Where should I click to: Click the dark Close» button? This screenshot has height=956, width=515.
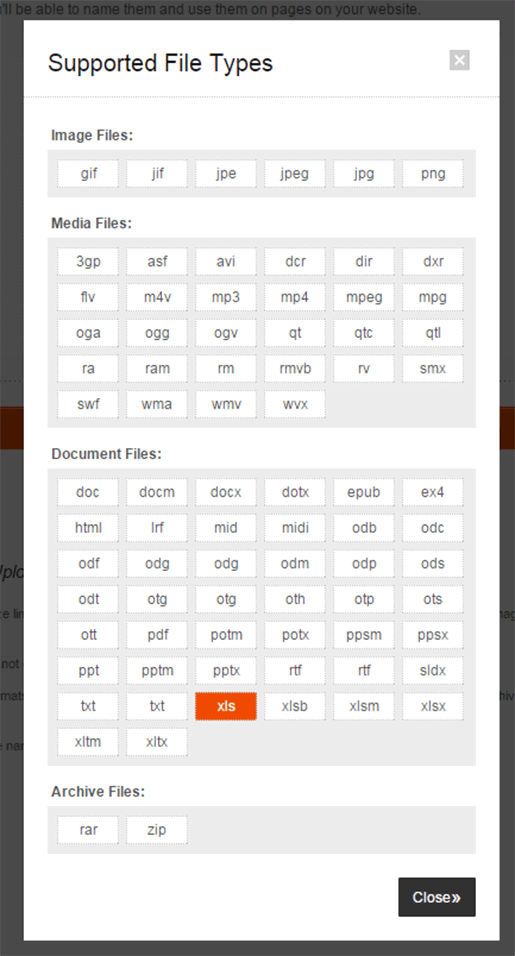437,897
